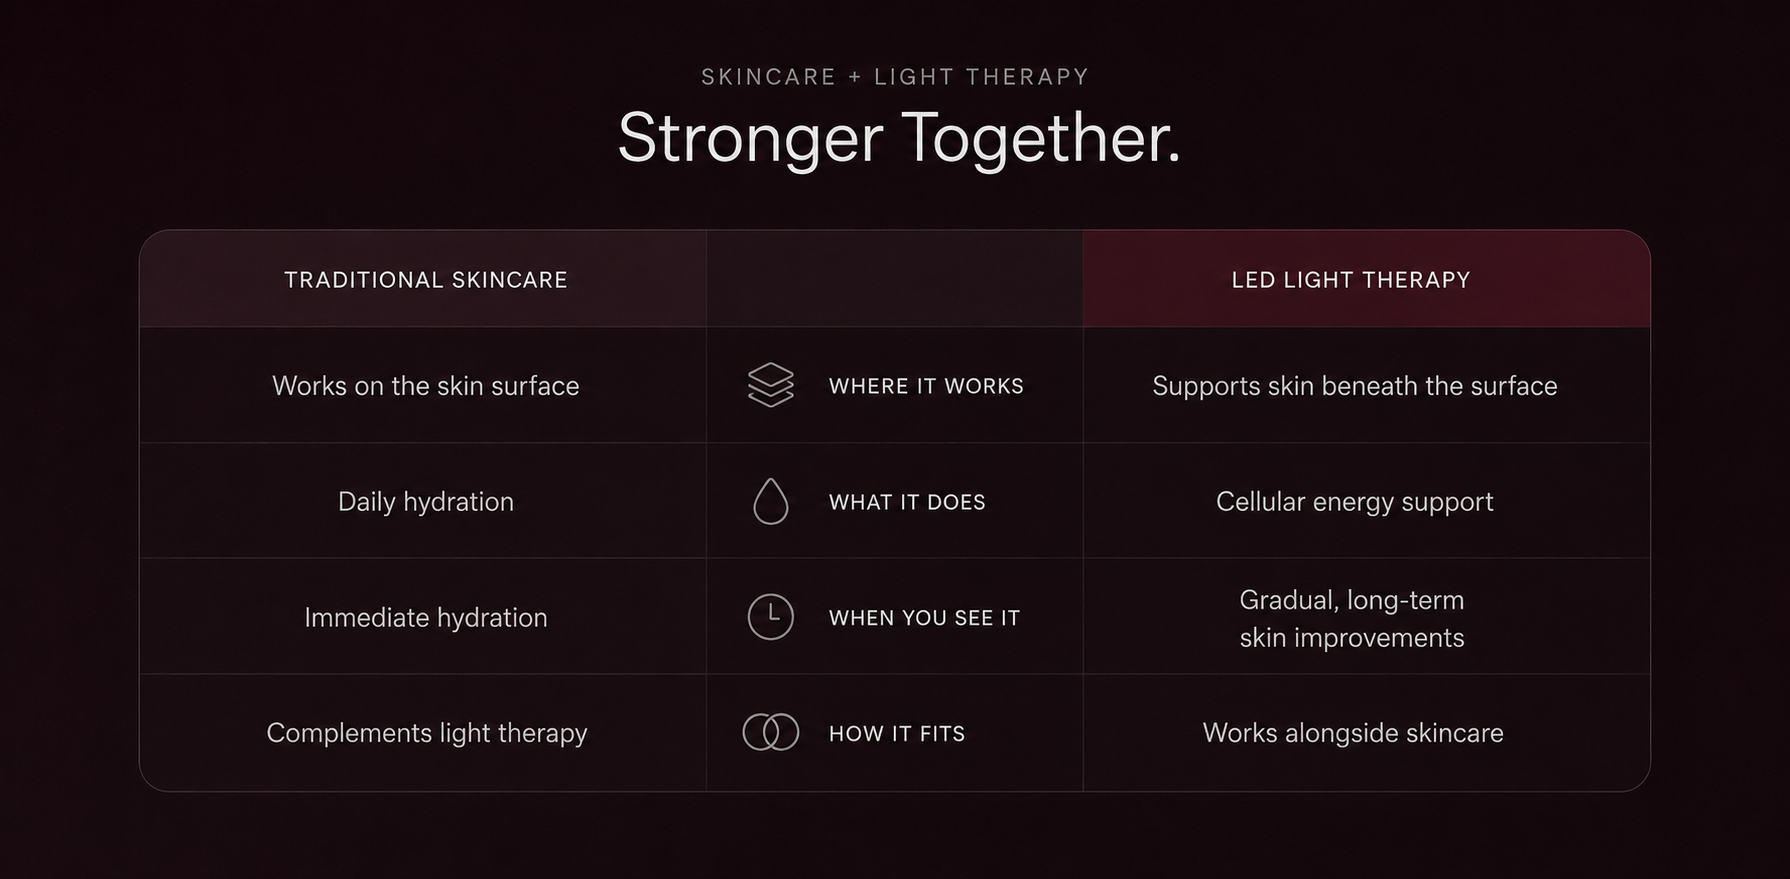Click the clock icon
Viewport: 1790px width, 879px height.
(770, 617)
